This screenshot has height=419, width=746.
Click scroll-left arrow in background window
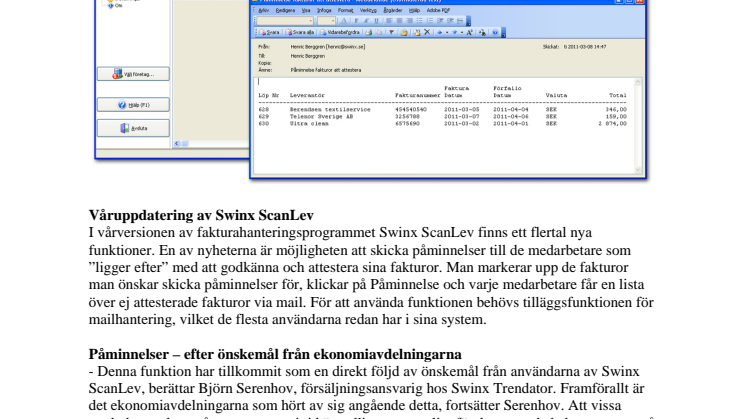[x=177, y=143]
